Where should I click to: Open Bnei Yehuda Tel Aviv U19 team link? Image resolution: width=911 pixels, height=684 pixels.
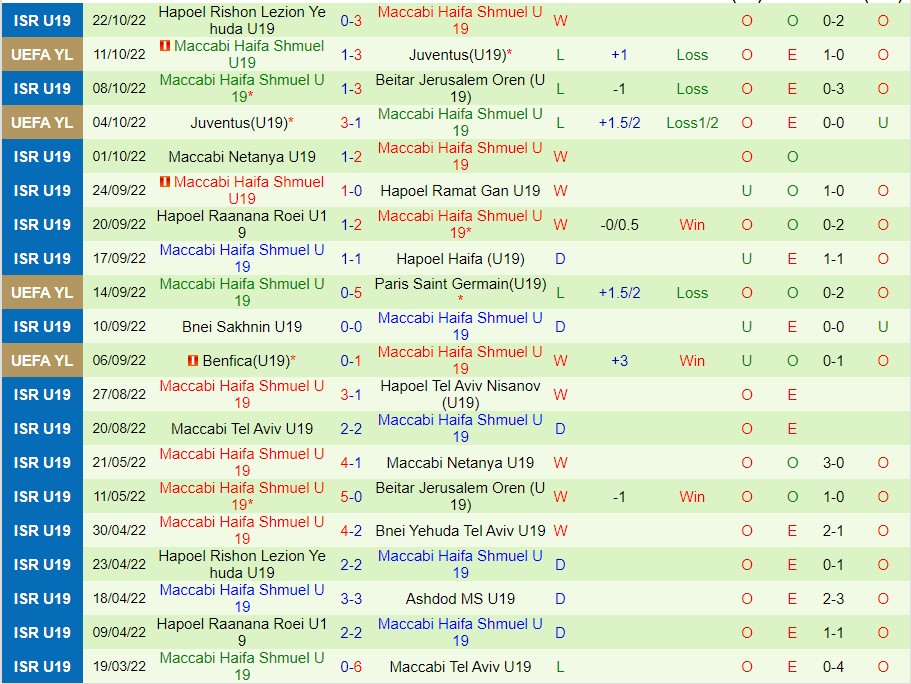[x=460, y=531]
